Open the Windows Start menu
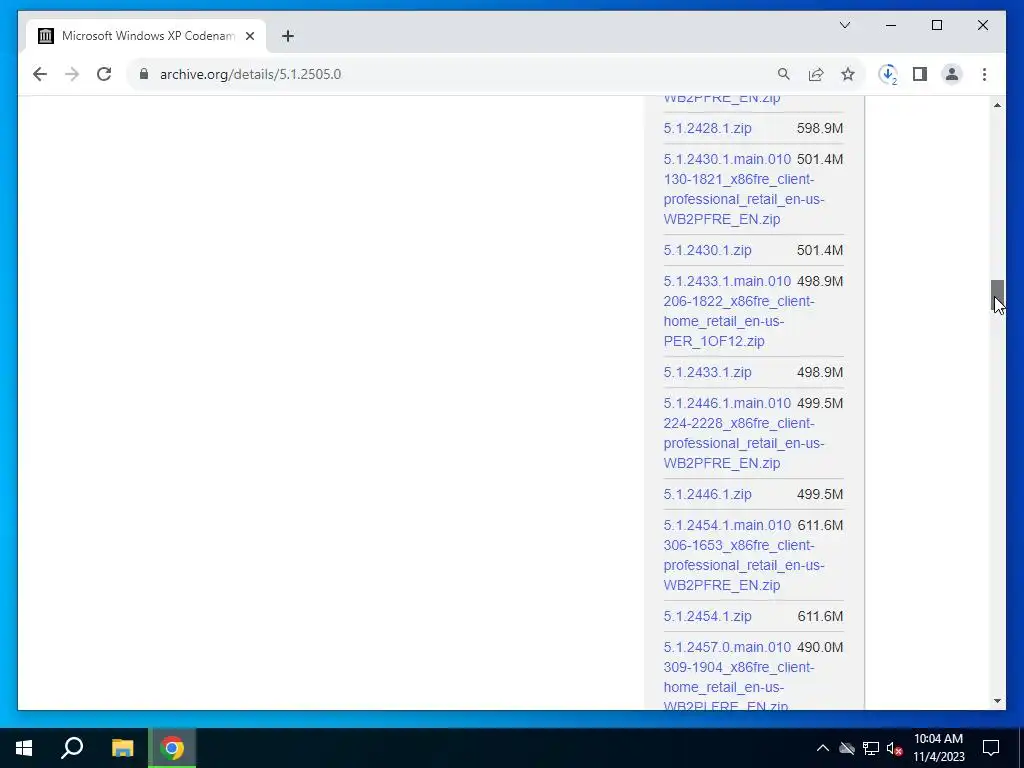 coord(24,748)
